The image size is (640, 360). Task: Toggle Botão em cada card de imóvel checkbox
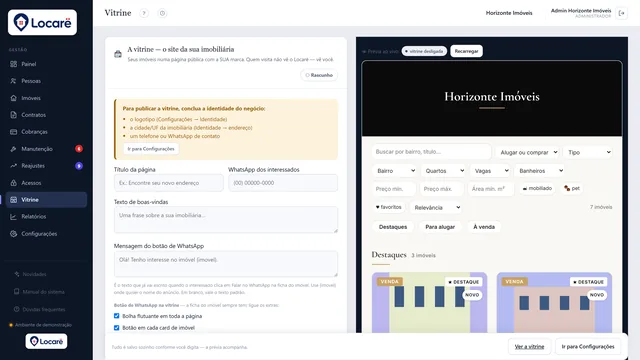(117, 328)
